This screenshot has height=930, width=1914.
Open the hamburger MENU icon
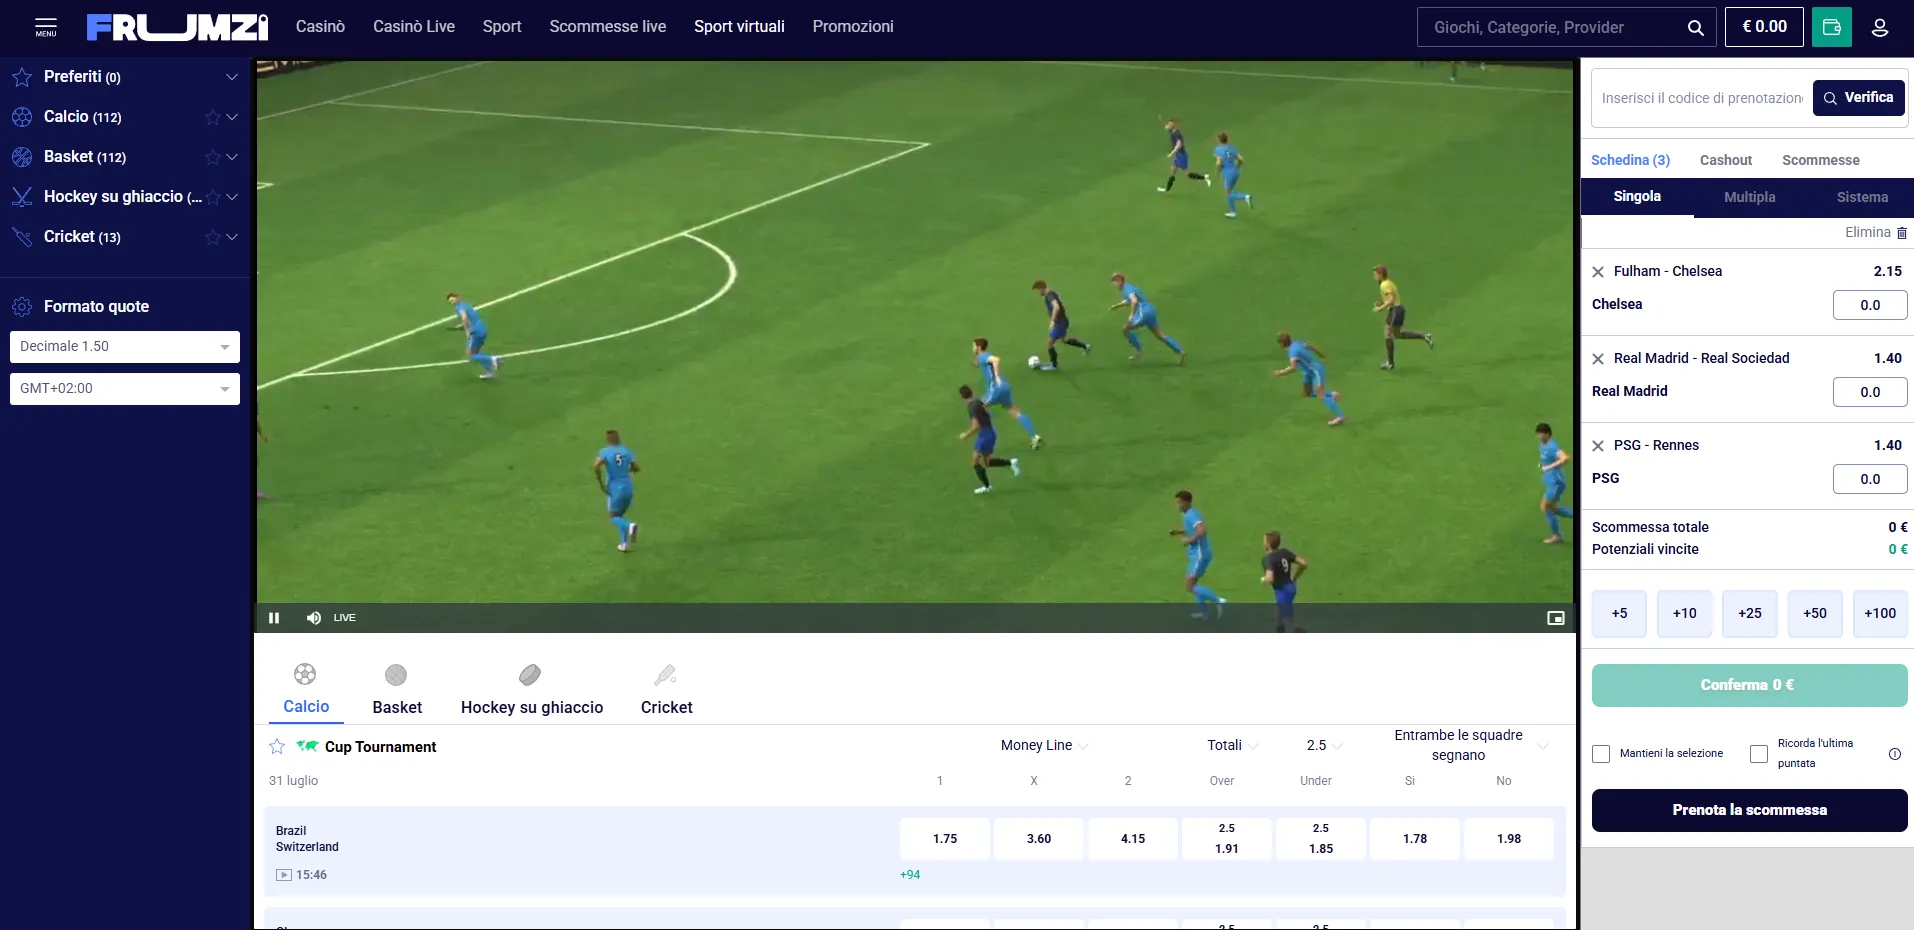click(46, 27)
